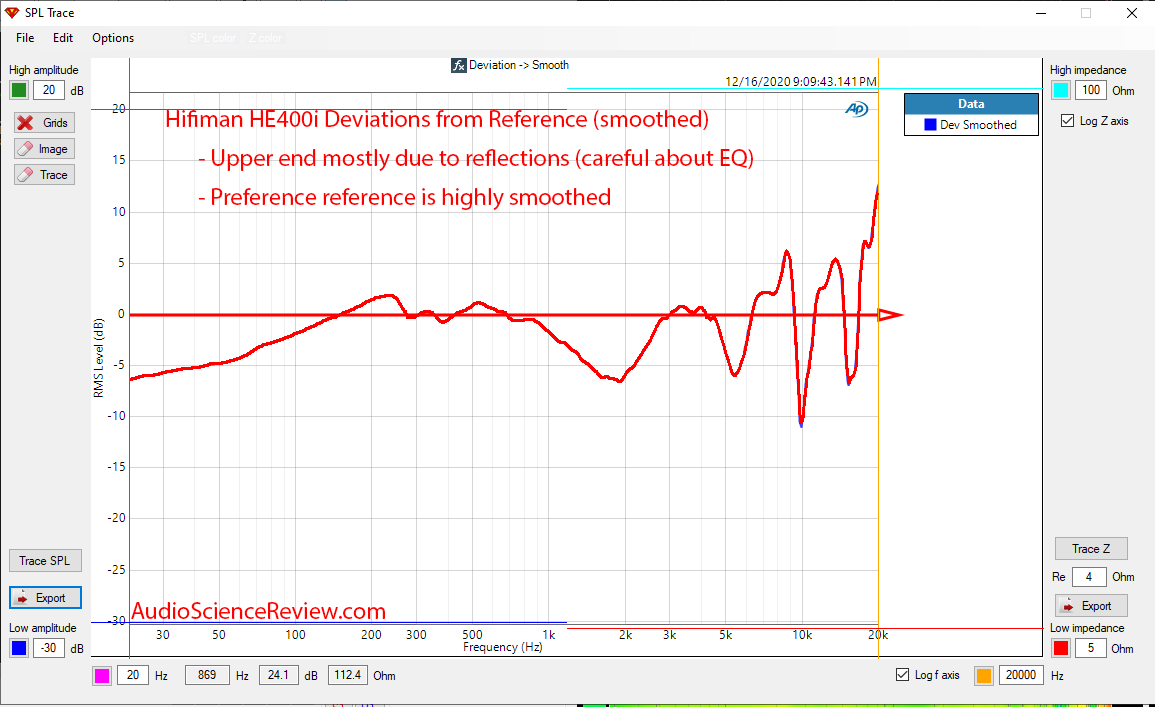
Task: Click the cursor impedance readout 112.4
Action: click(348, 675)
